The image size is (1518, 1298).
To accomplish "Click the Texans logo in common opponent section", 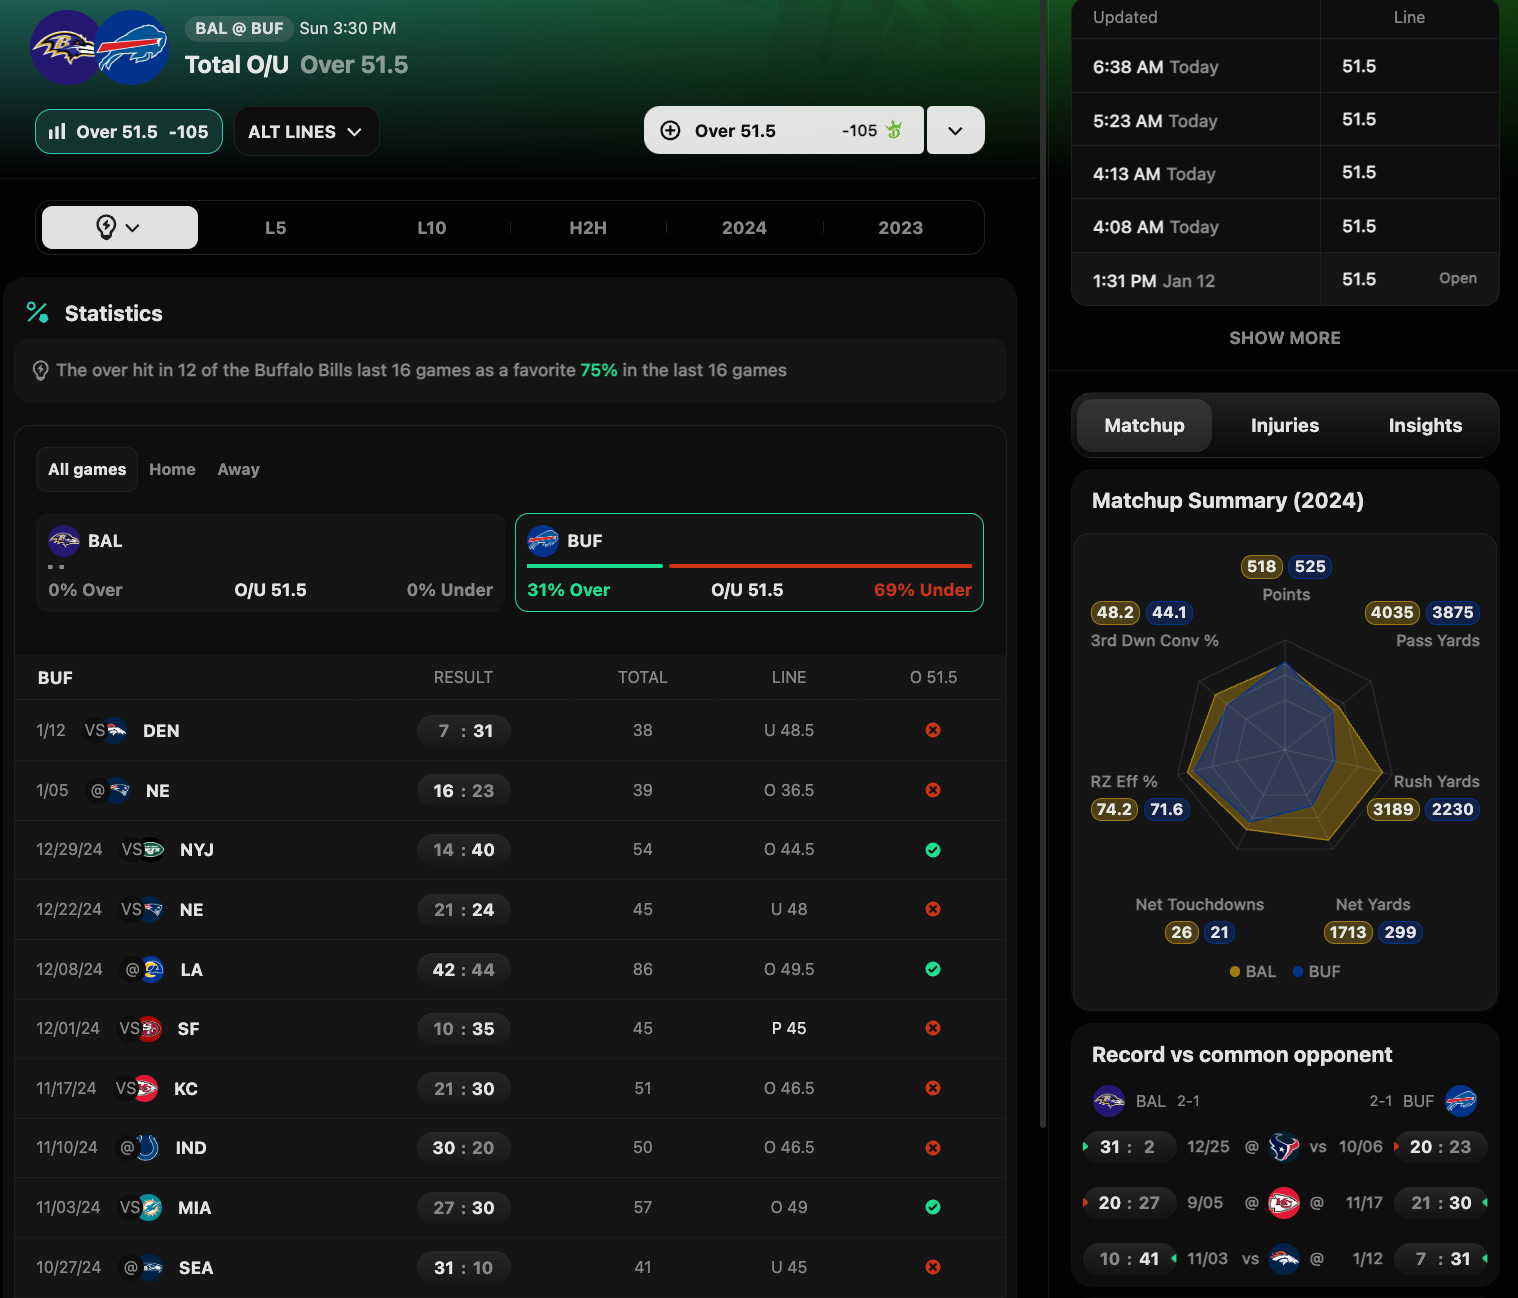I will coord(1284,1147).
